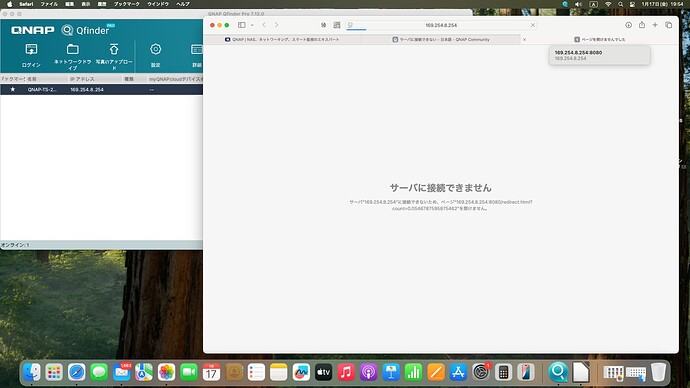Open Maps from the Dock
The width and height of the screenshot is (690, 388).
(x=144, y=372)
